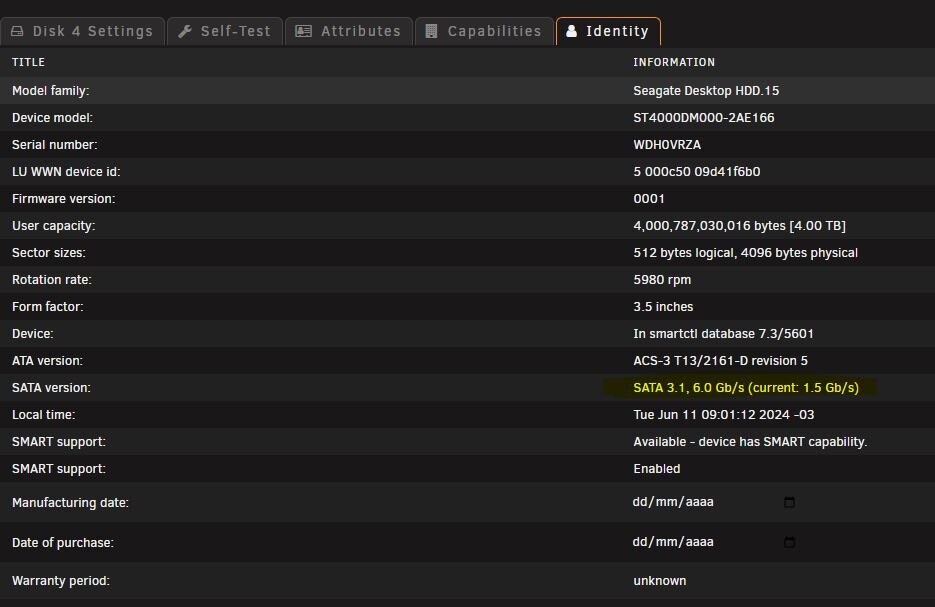935x607 pixels.
Task: Click the 'ATA version:' label
Action: pos(47,361)
